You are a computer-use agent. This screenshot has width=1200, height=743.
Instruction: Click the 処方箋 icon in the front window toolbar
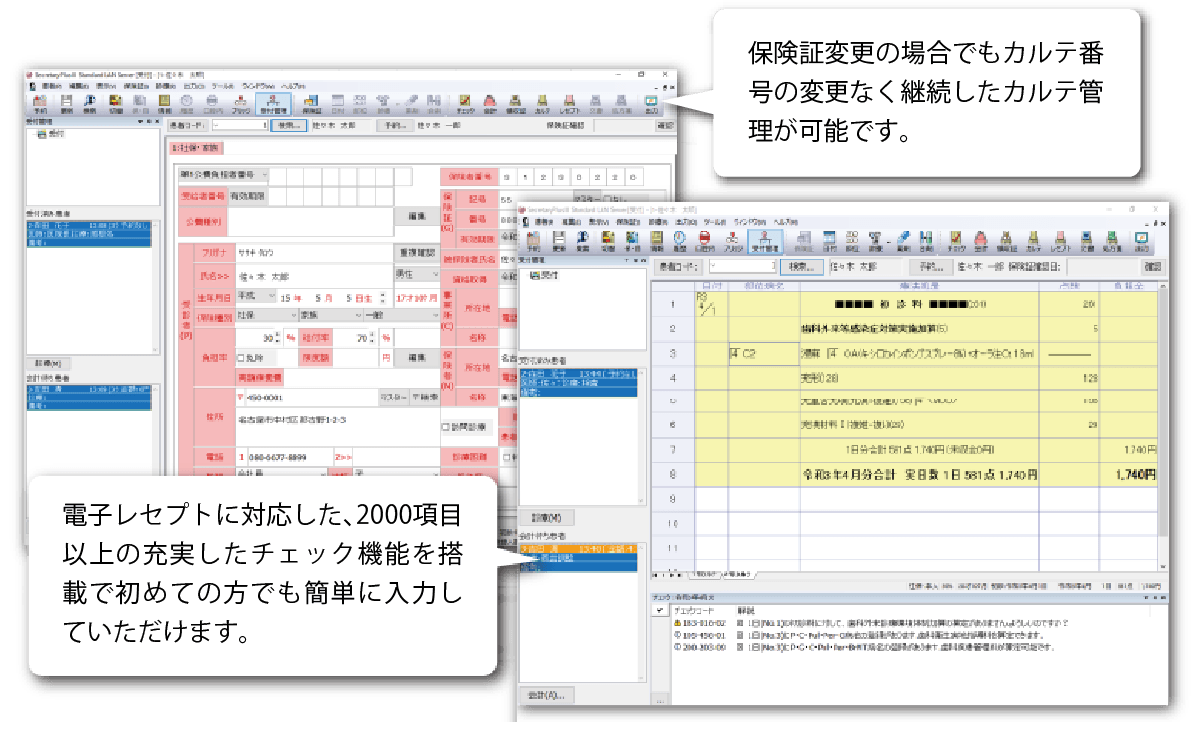pos(1111,243)
